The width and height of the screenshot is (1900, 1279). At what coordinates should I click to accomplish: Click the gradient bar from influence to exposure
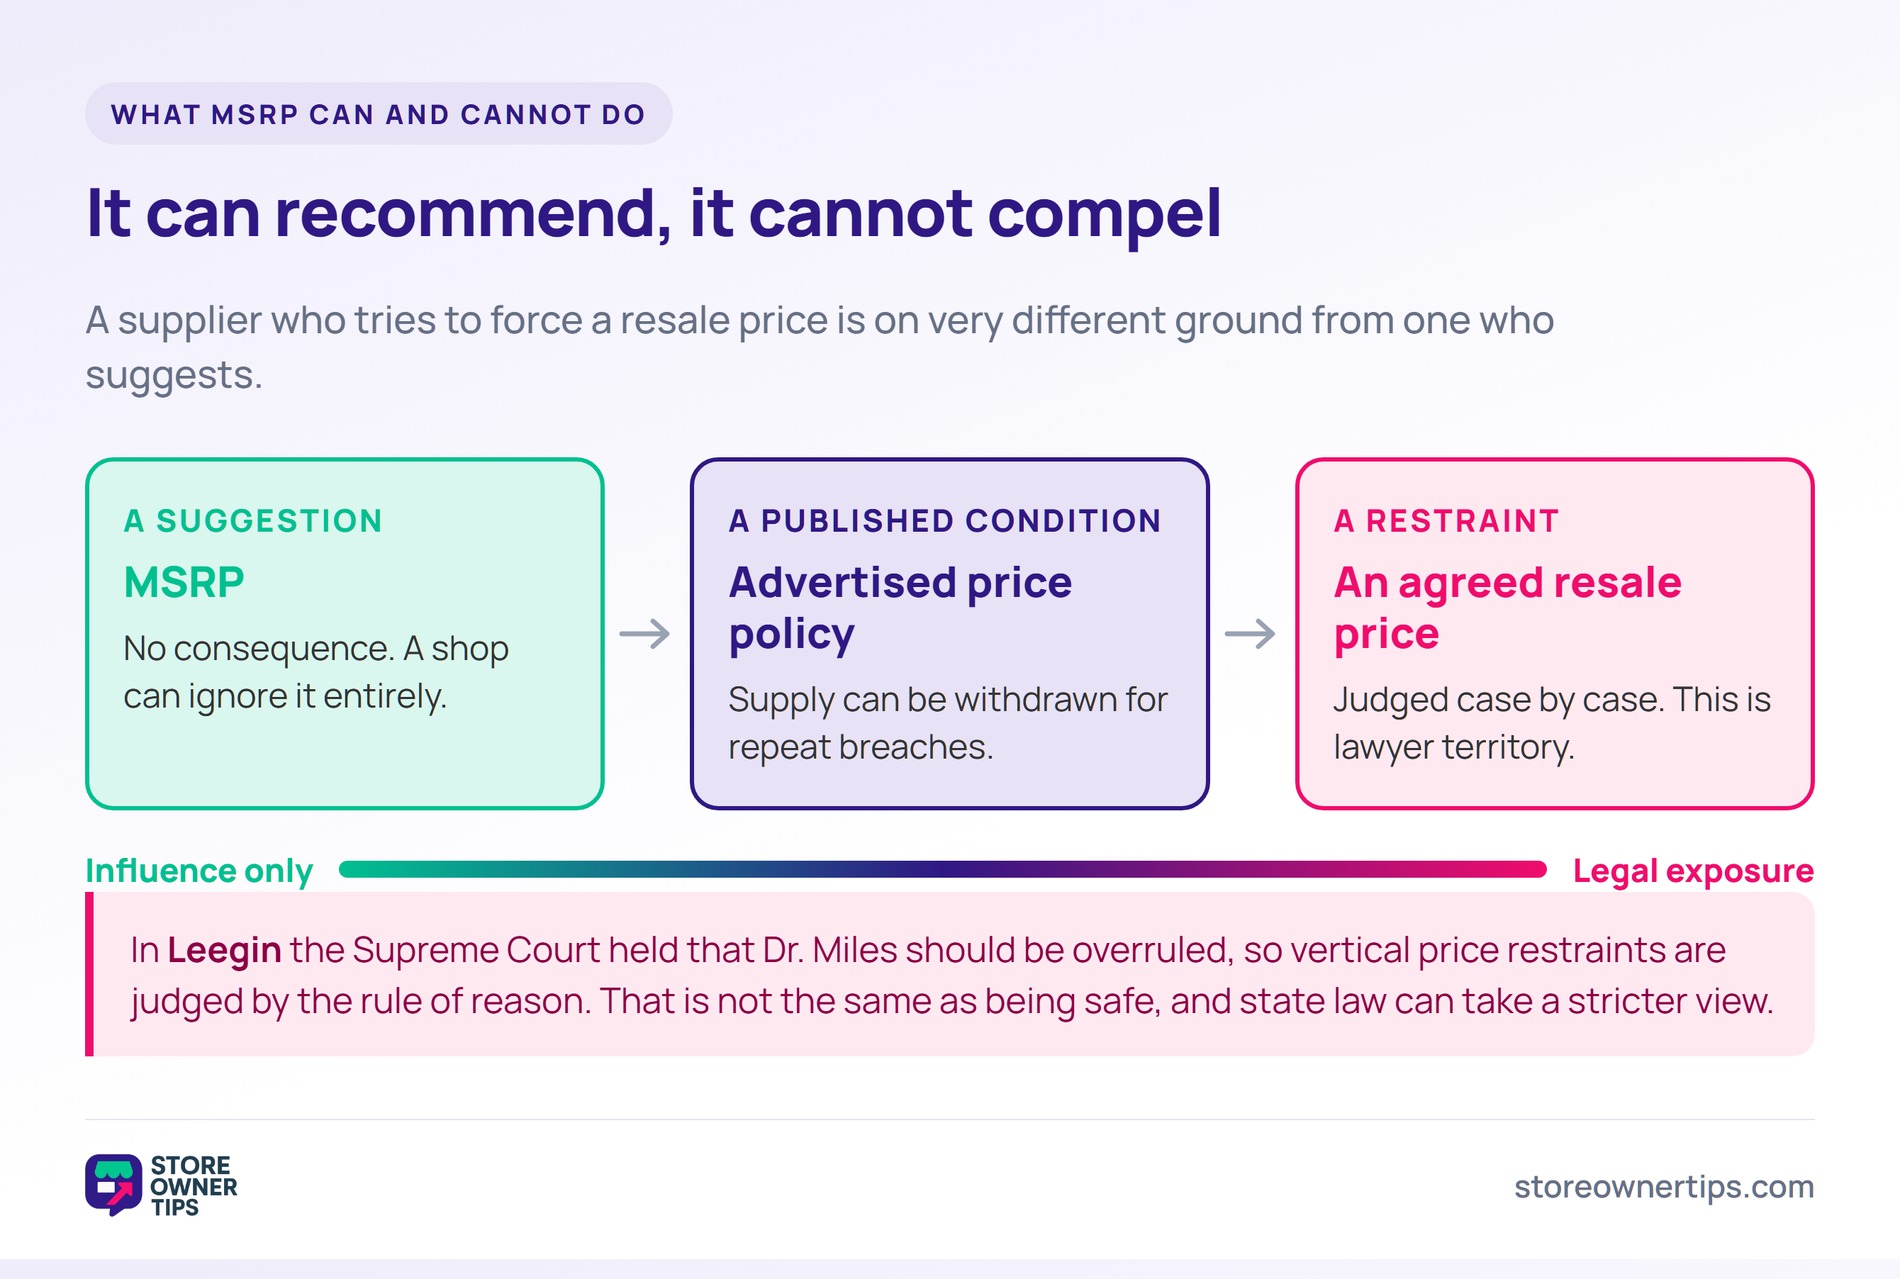pyautogui.click(x=943, y=869)
